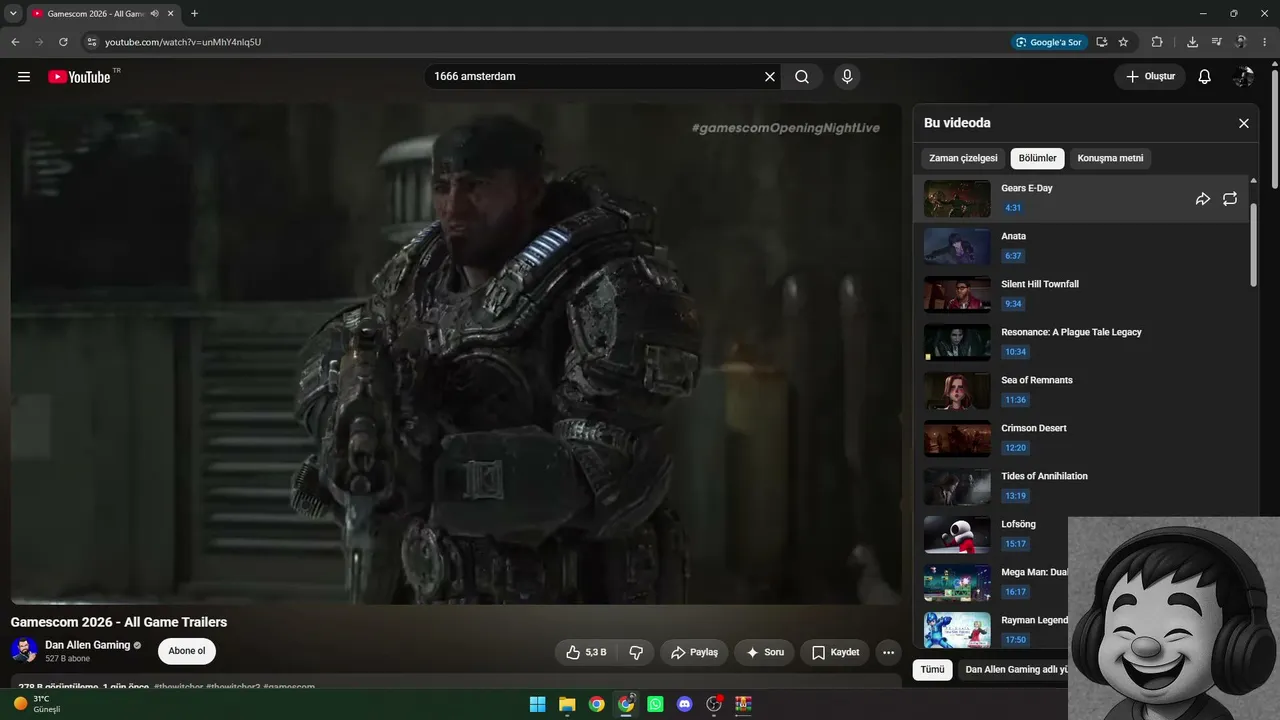Reload the current page
Screen dimensions: 1280x720
[x=63, y=42]
